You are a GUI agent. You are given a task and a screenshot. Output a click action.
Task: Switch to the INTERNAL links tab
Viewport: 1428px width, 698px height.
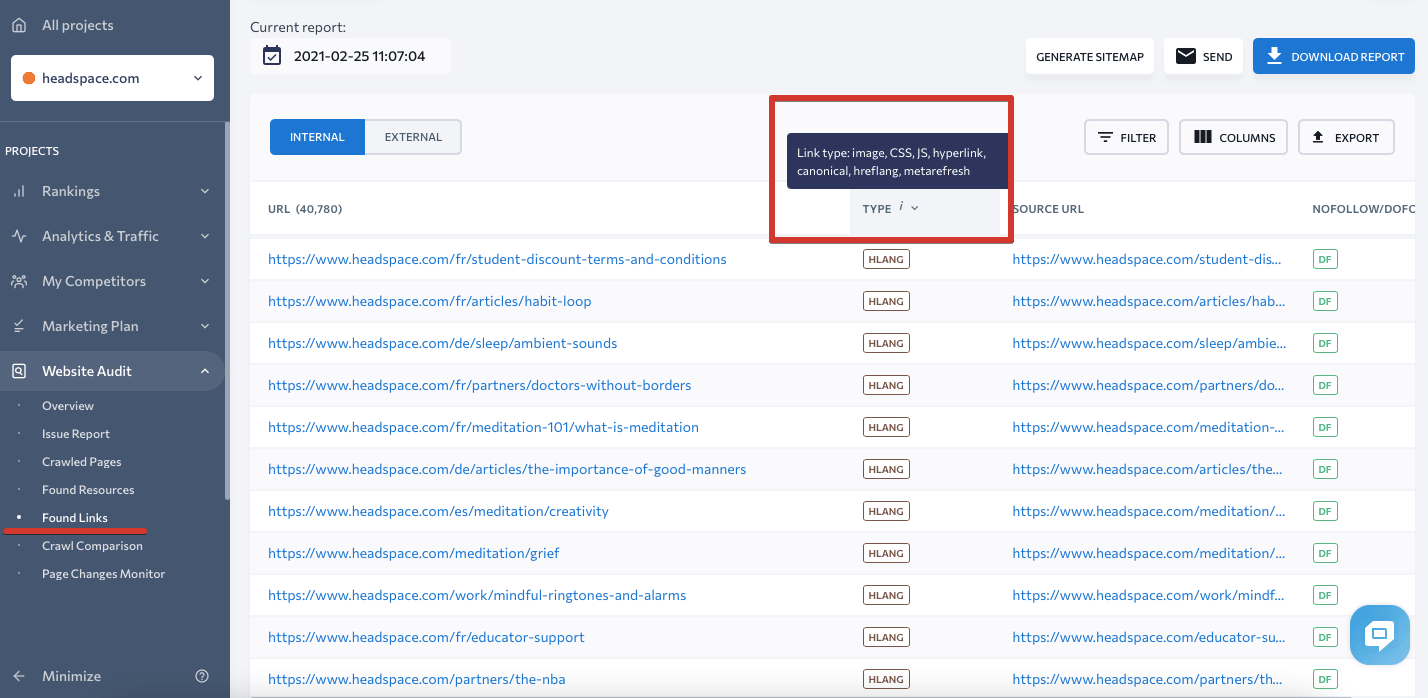[317, 137]
